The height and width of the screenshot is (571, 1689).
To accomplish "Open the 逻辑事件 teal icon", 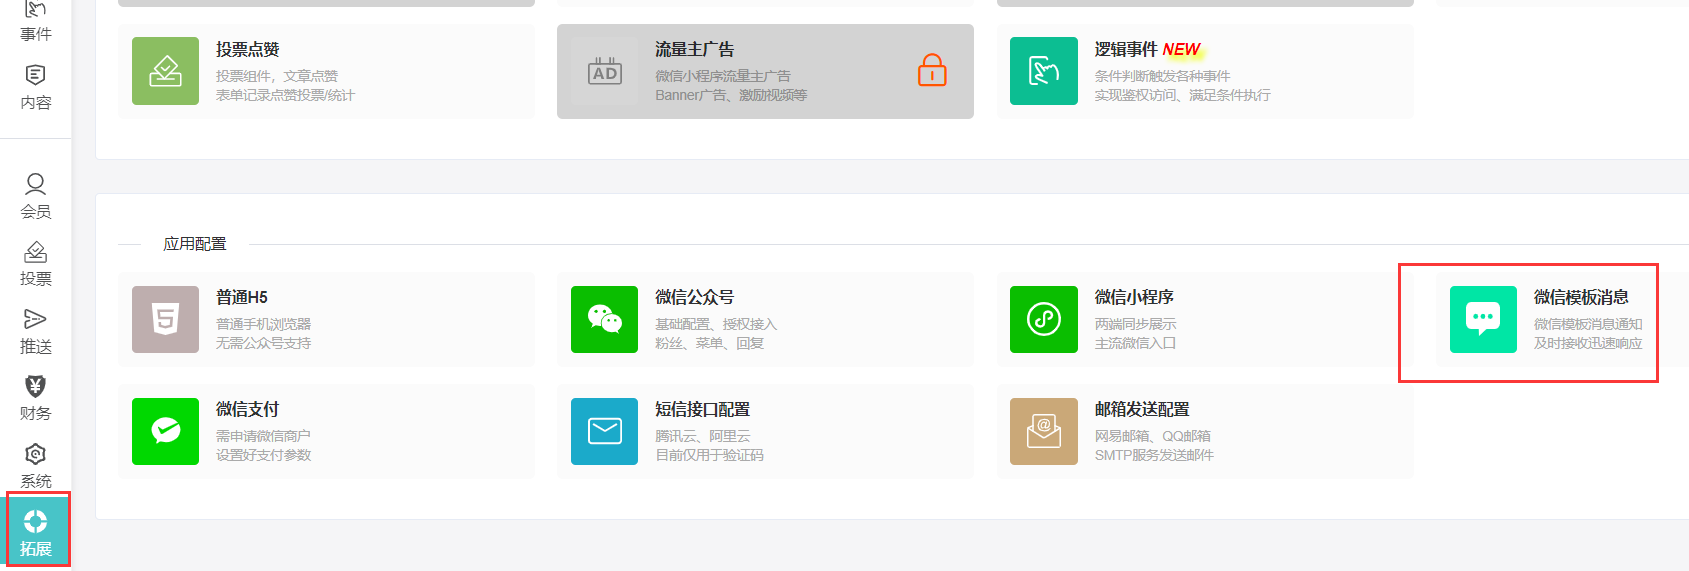I will point(1044,71).
